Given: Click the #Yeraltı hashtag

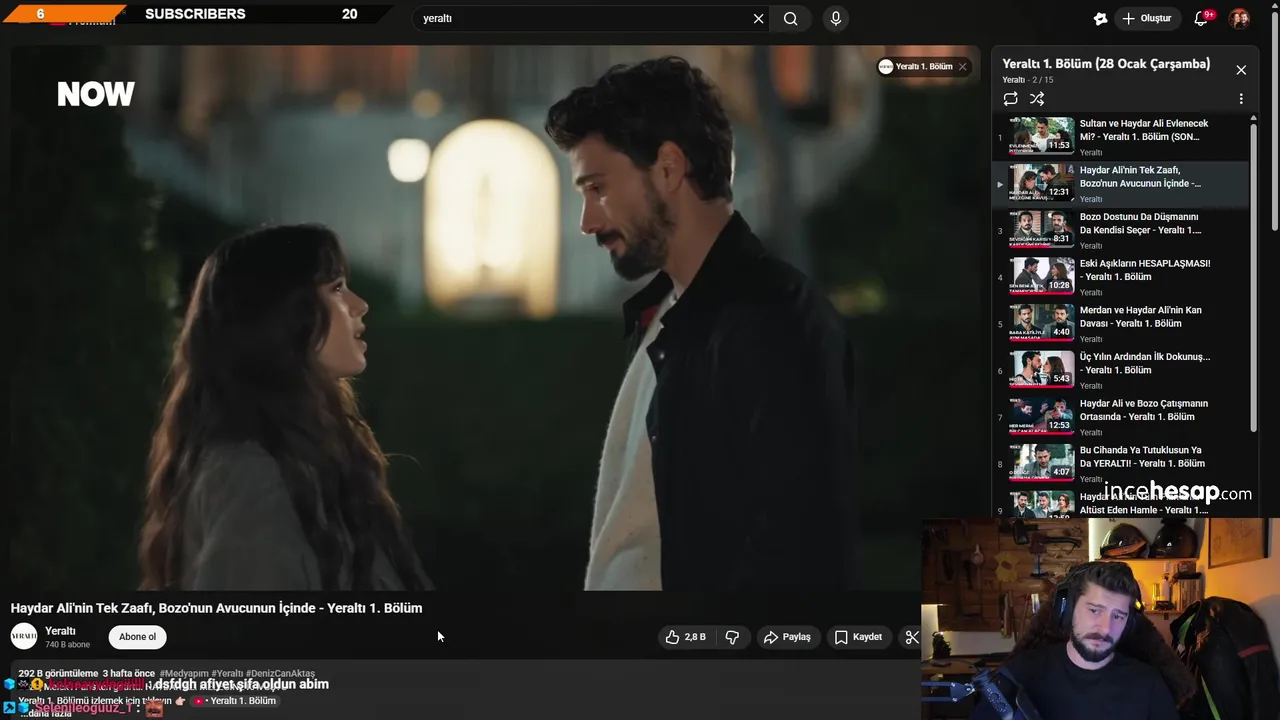Looking at the screenshot, I should point(227,674).
